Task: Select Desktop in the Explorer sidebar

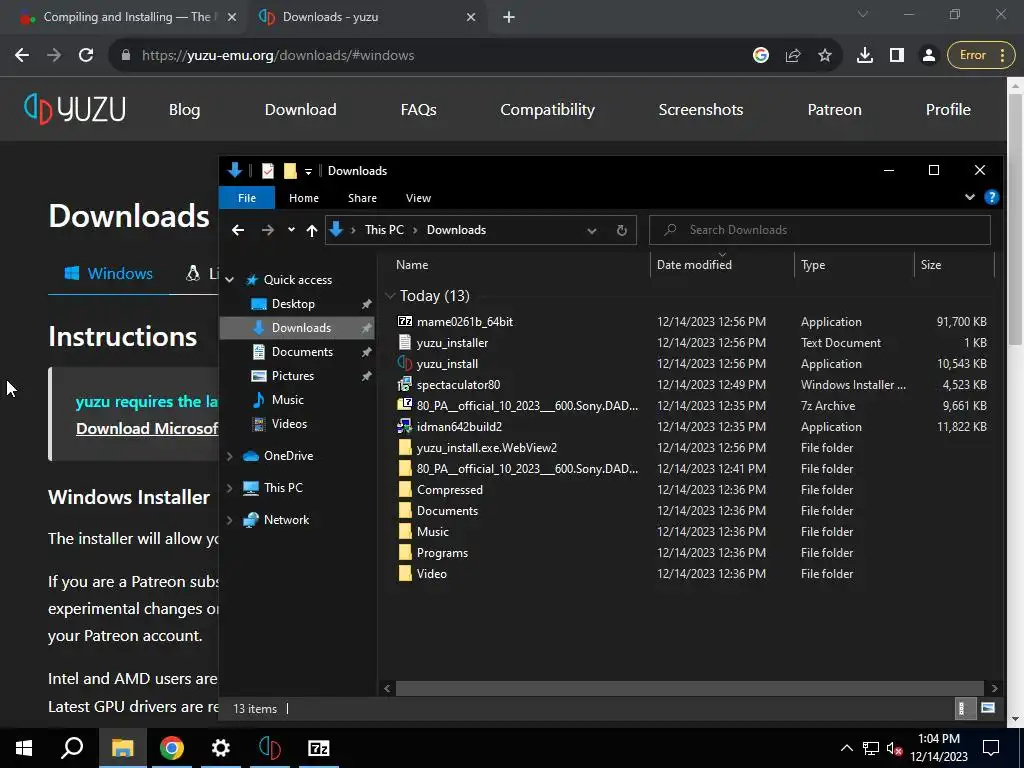Action: [293, 304]
